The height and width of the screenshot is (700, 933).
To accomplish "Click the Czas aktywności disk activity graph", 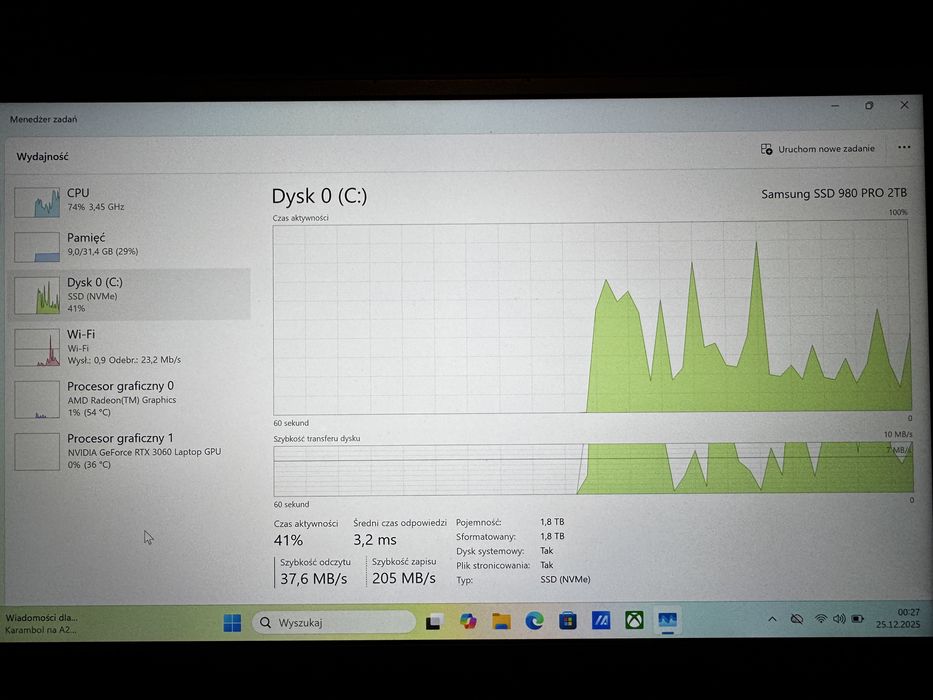I will click(x=591, y=318).
